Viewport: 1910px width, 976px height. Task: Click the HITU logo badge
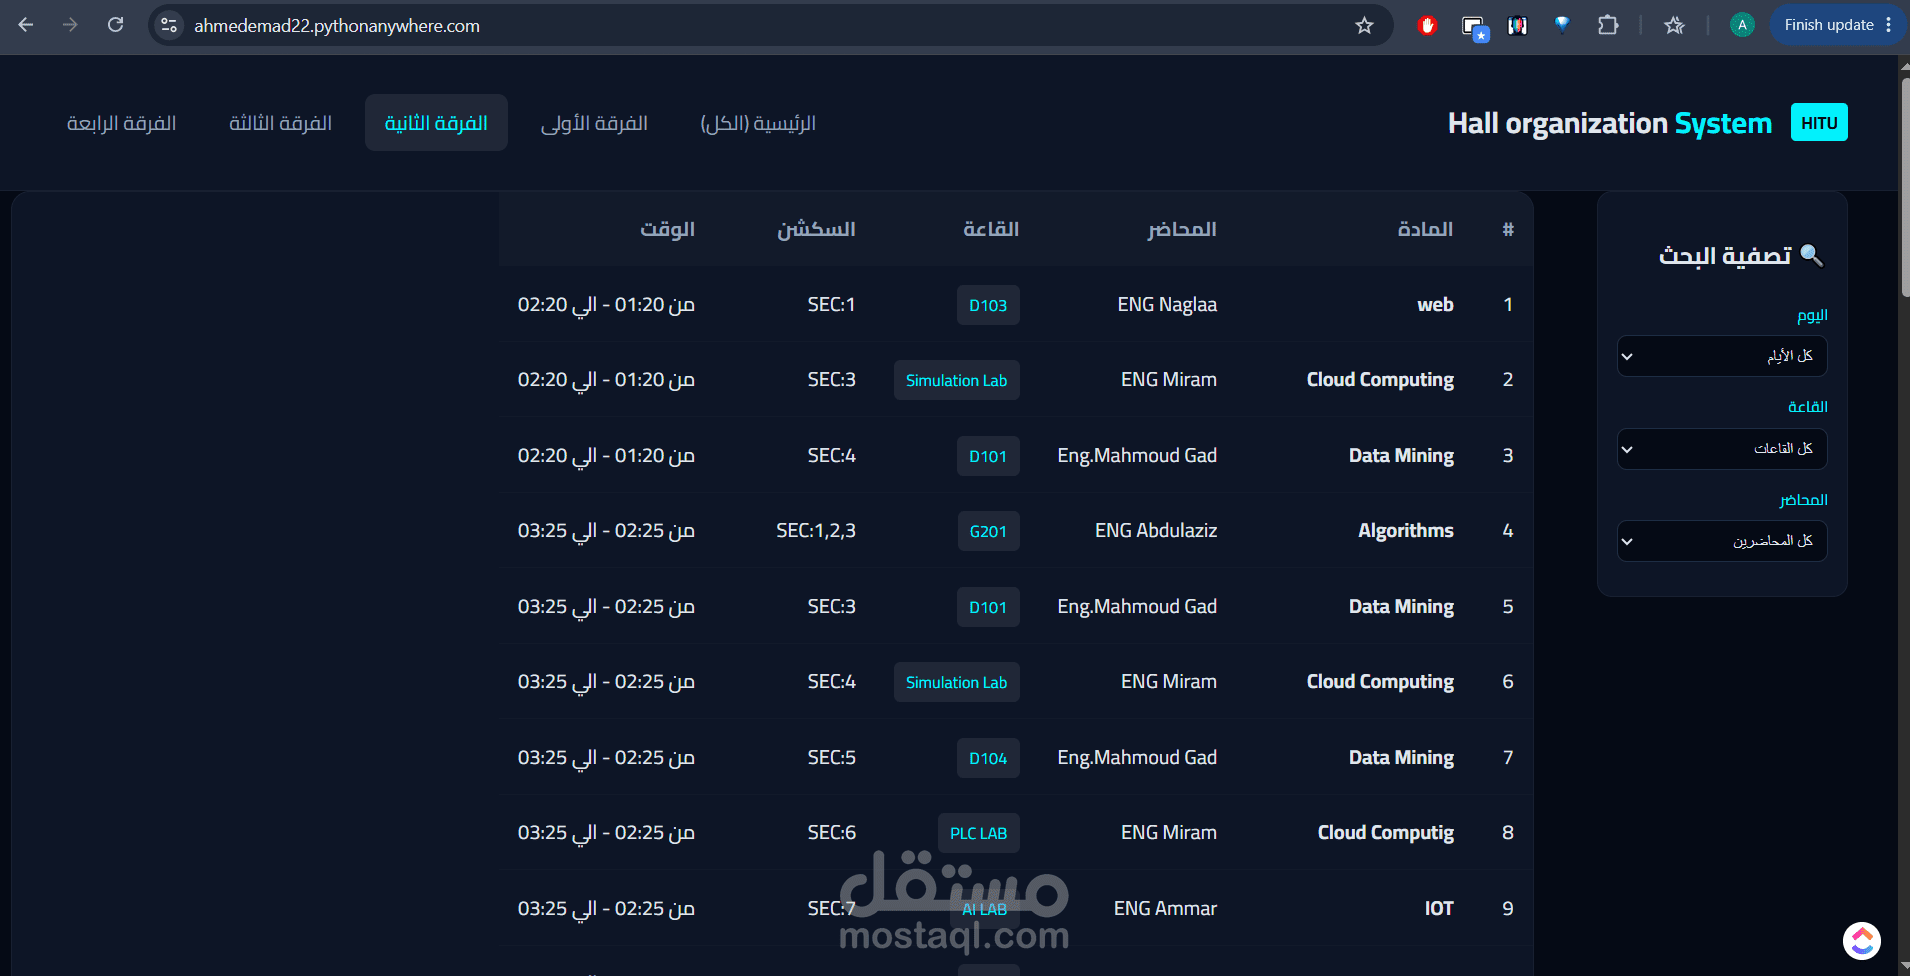(1819, 123)
